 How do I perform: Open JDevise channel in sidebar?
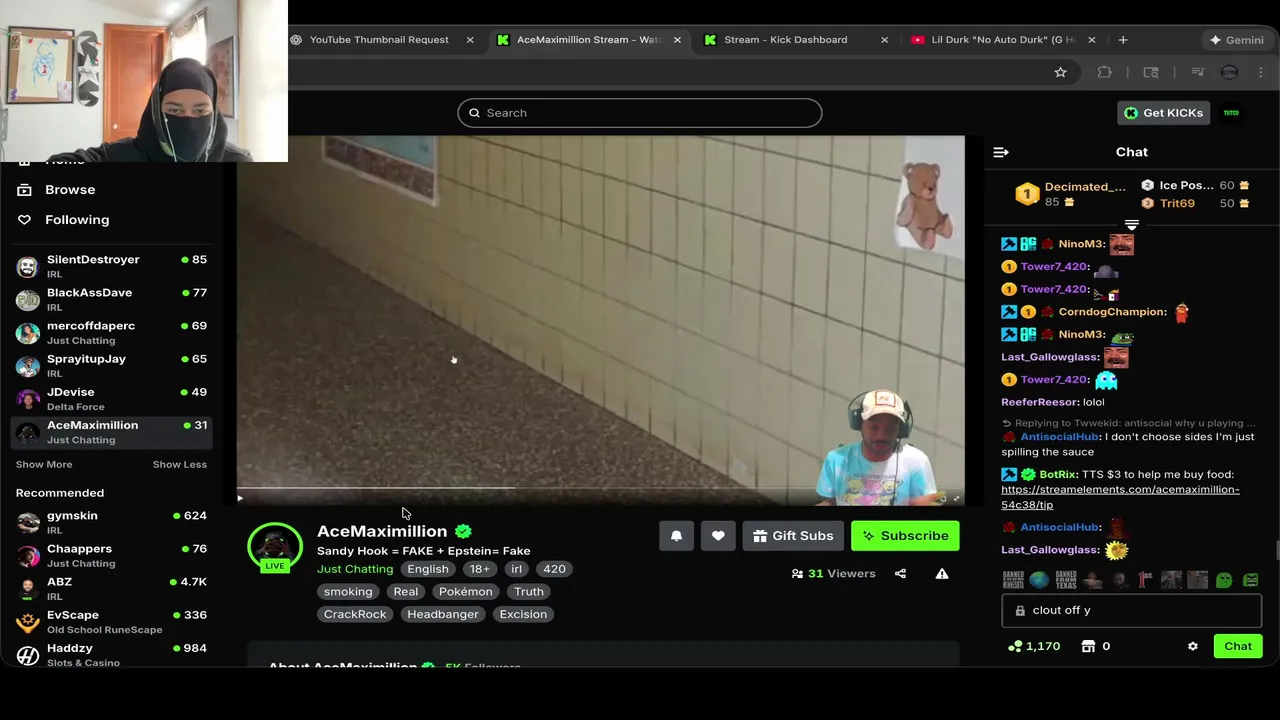(x=112, y=399)
